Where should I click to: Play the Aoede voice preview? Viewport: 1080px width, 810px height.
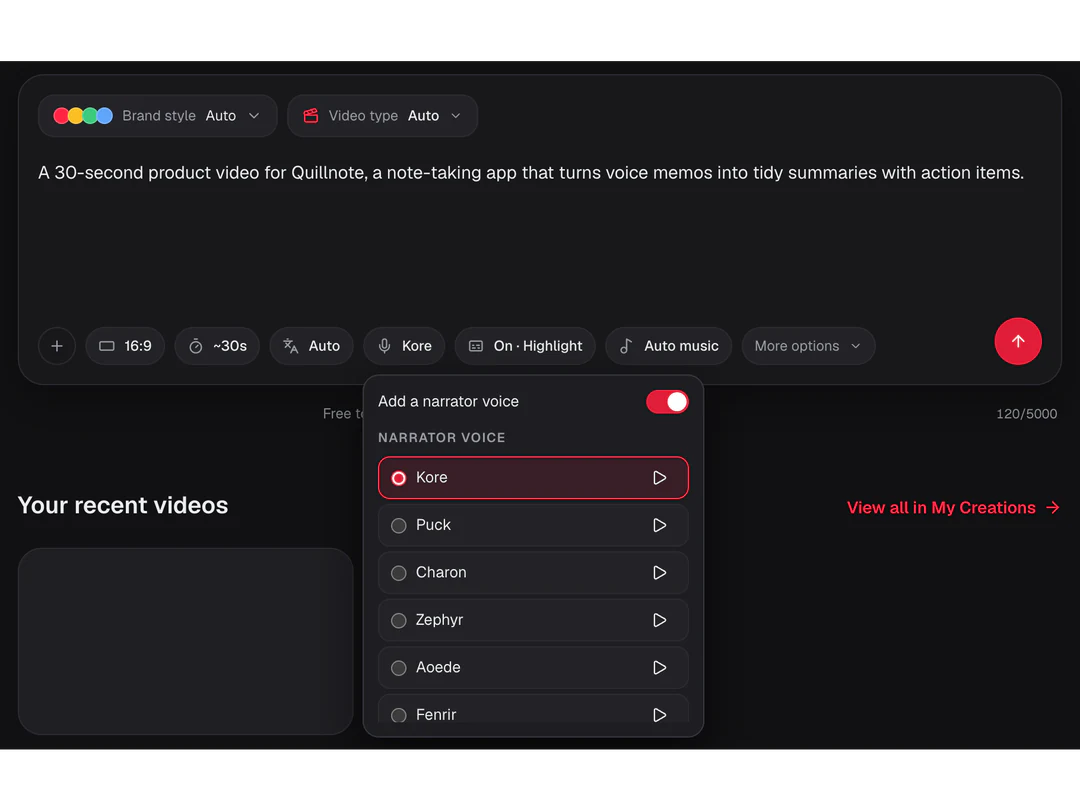point(659,668)
